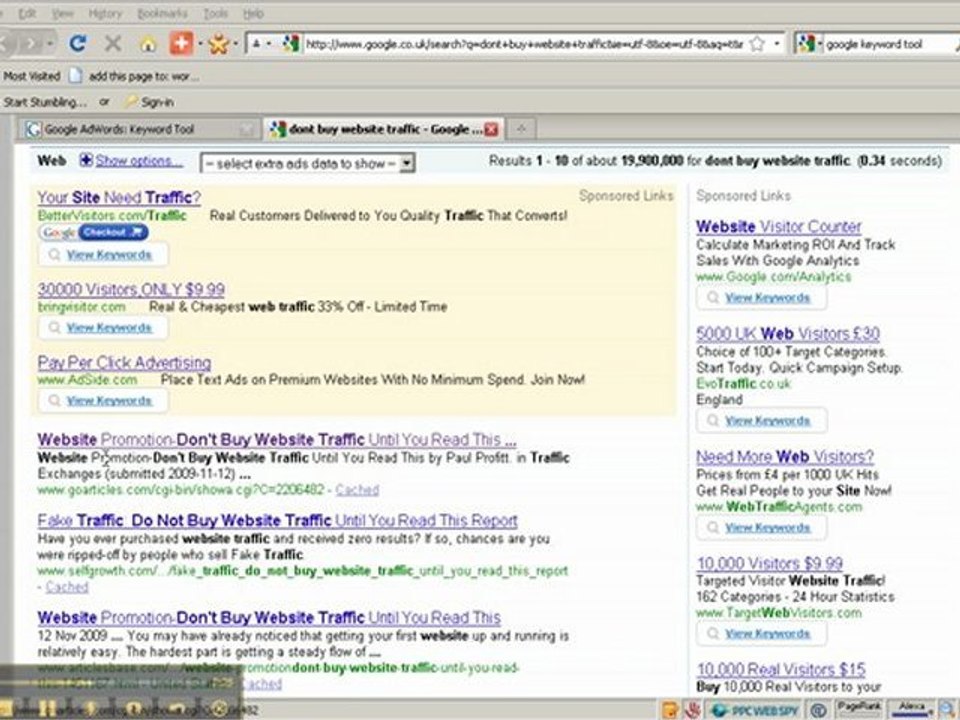Click the PageRank status bar indicator
Image resolution: width=960 pixels, height=720 pixels.
tap(859, 709)
